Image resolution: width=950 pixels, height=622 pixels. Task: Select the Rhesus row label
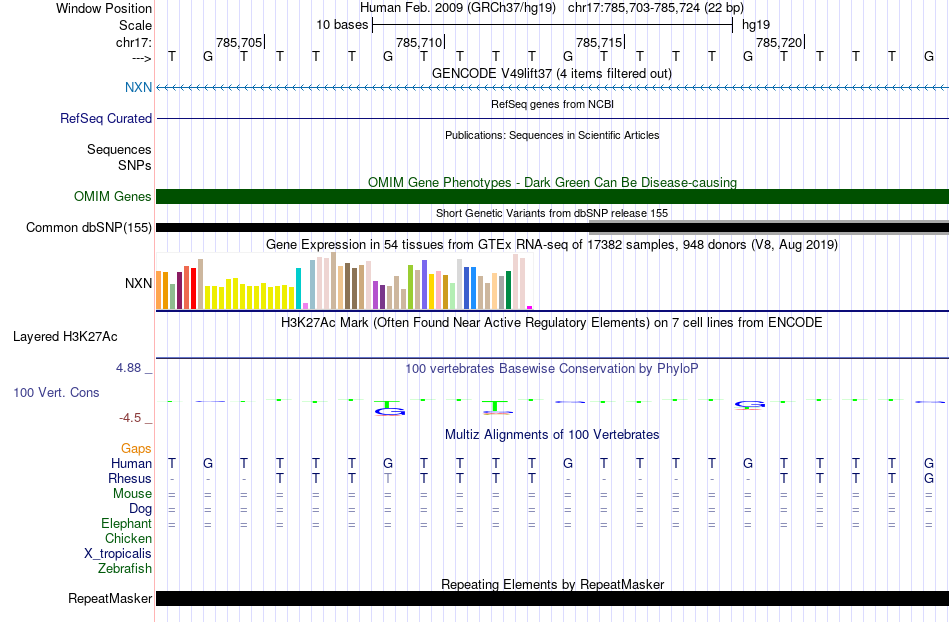click(x=130, y=478)
